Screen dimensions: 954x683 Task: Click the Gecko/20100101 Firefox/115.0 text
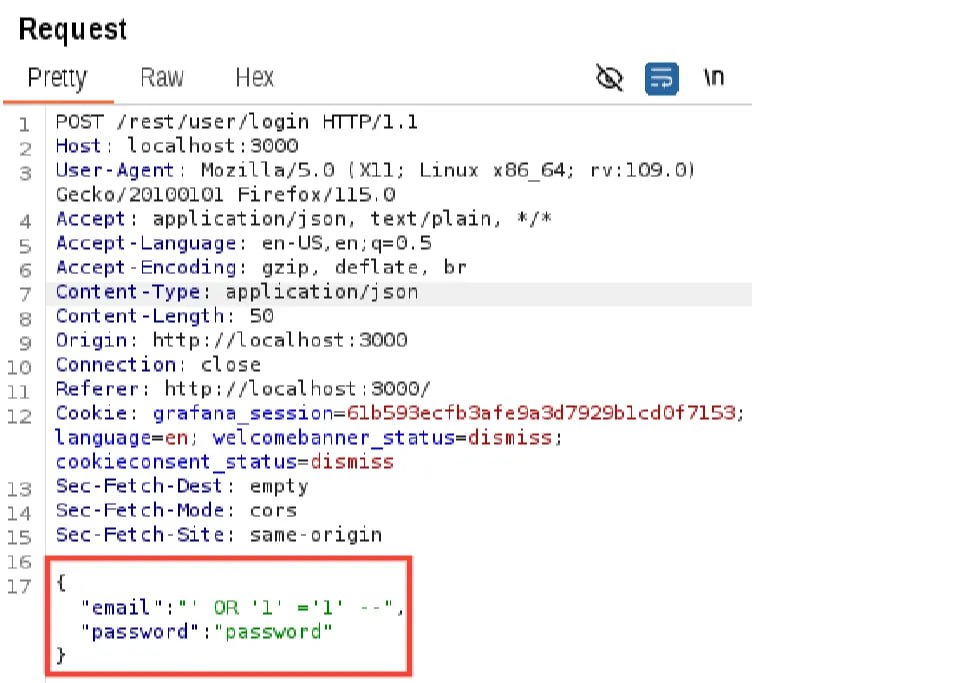(x=226, y=195)
